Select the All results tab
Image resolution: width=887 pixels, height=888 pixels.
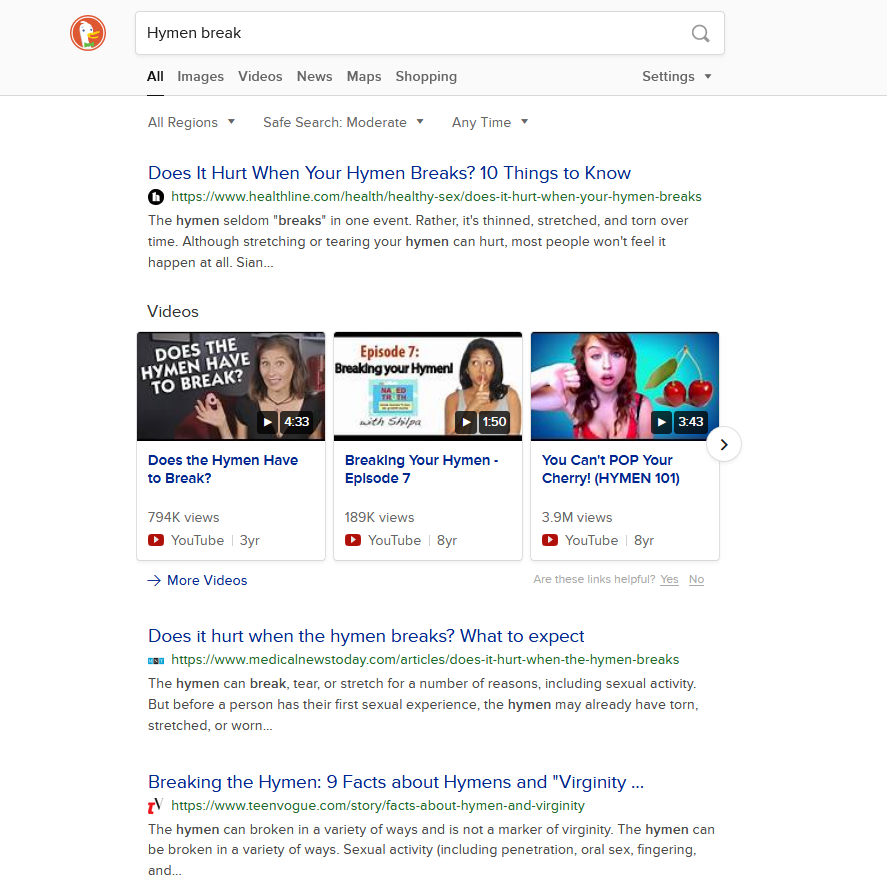pyautogui.click(x=155, y=76)
